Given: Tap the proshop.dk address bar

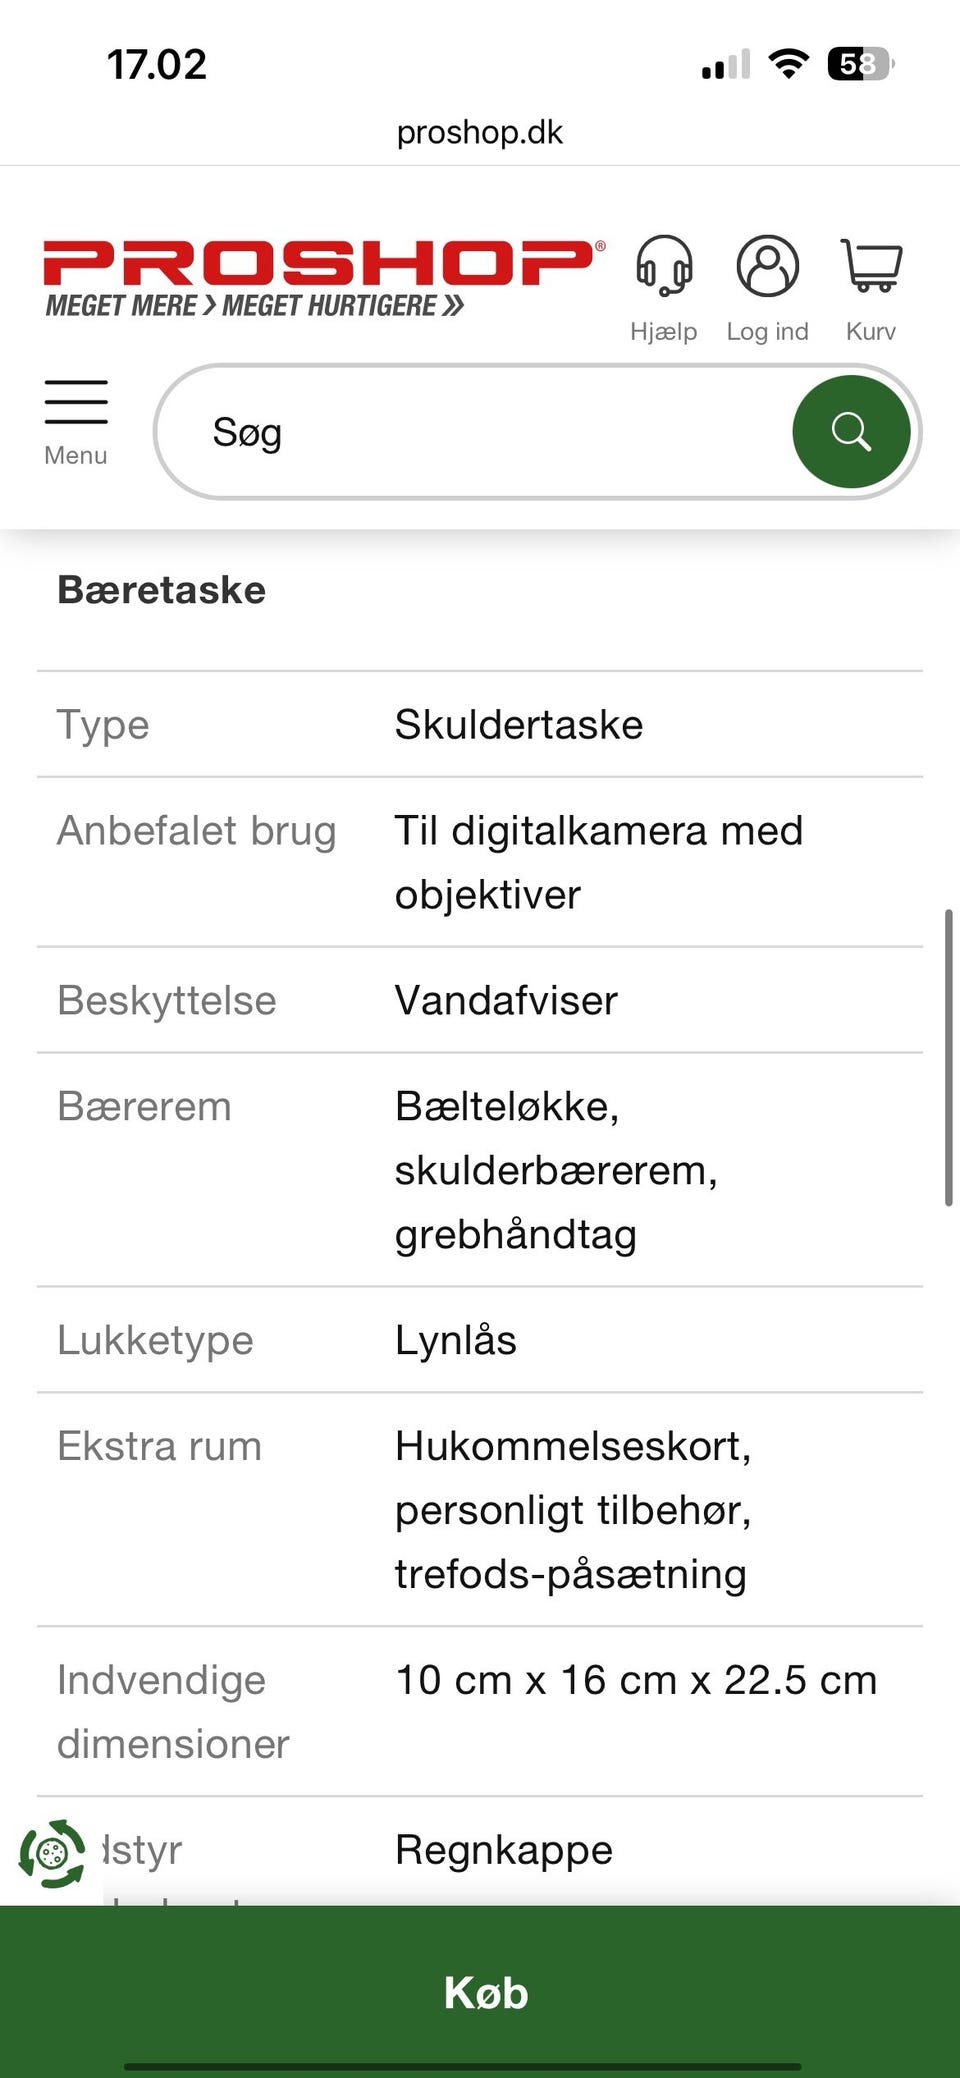Looking at the screenshot, I should pyautogui.click(x=480, y=132).
